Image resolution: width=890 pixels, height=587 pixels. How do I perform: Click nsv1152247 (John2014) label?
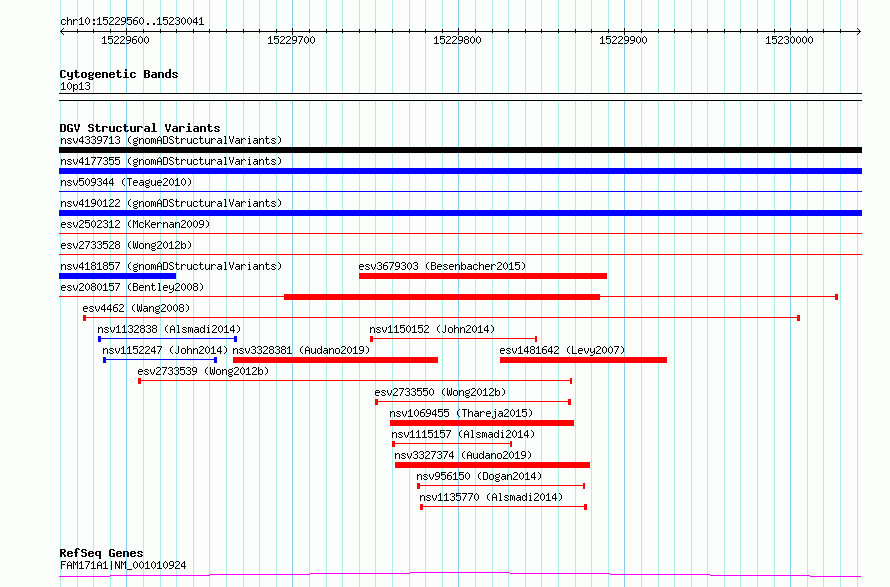tap(165, 350)
